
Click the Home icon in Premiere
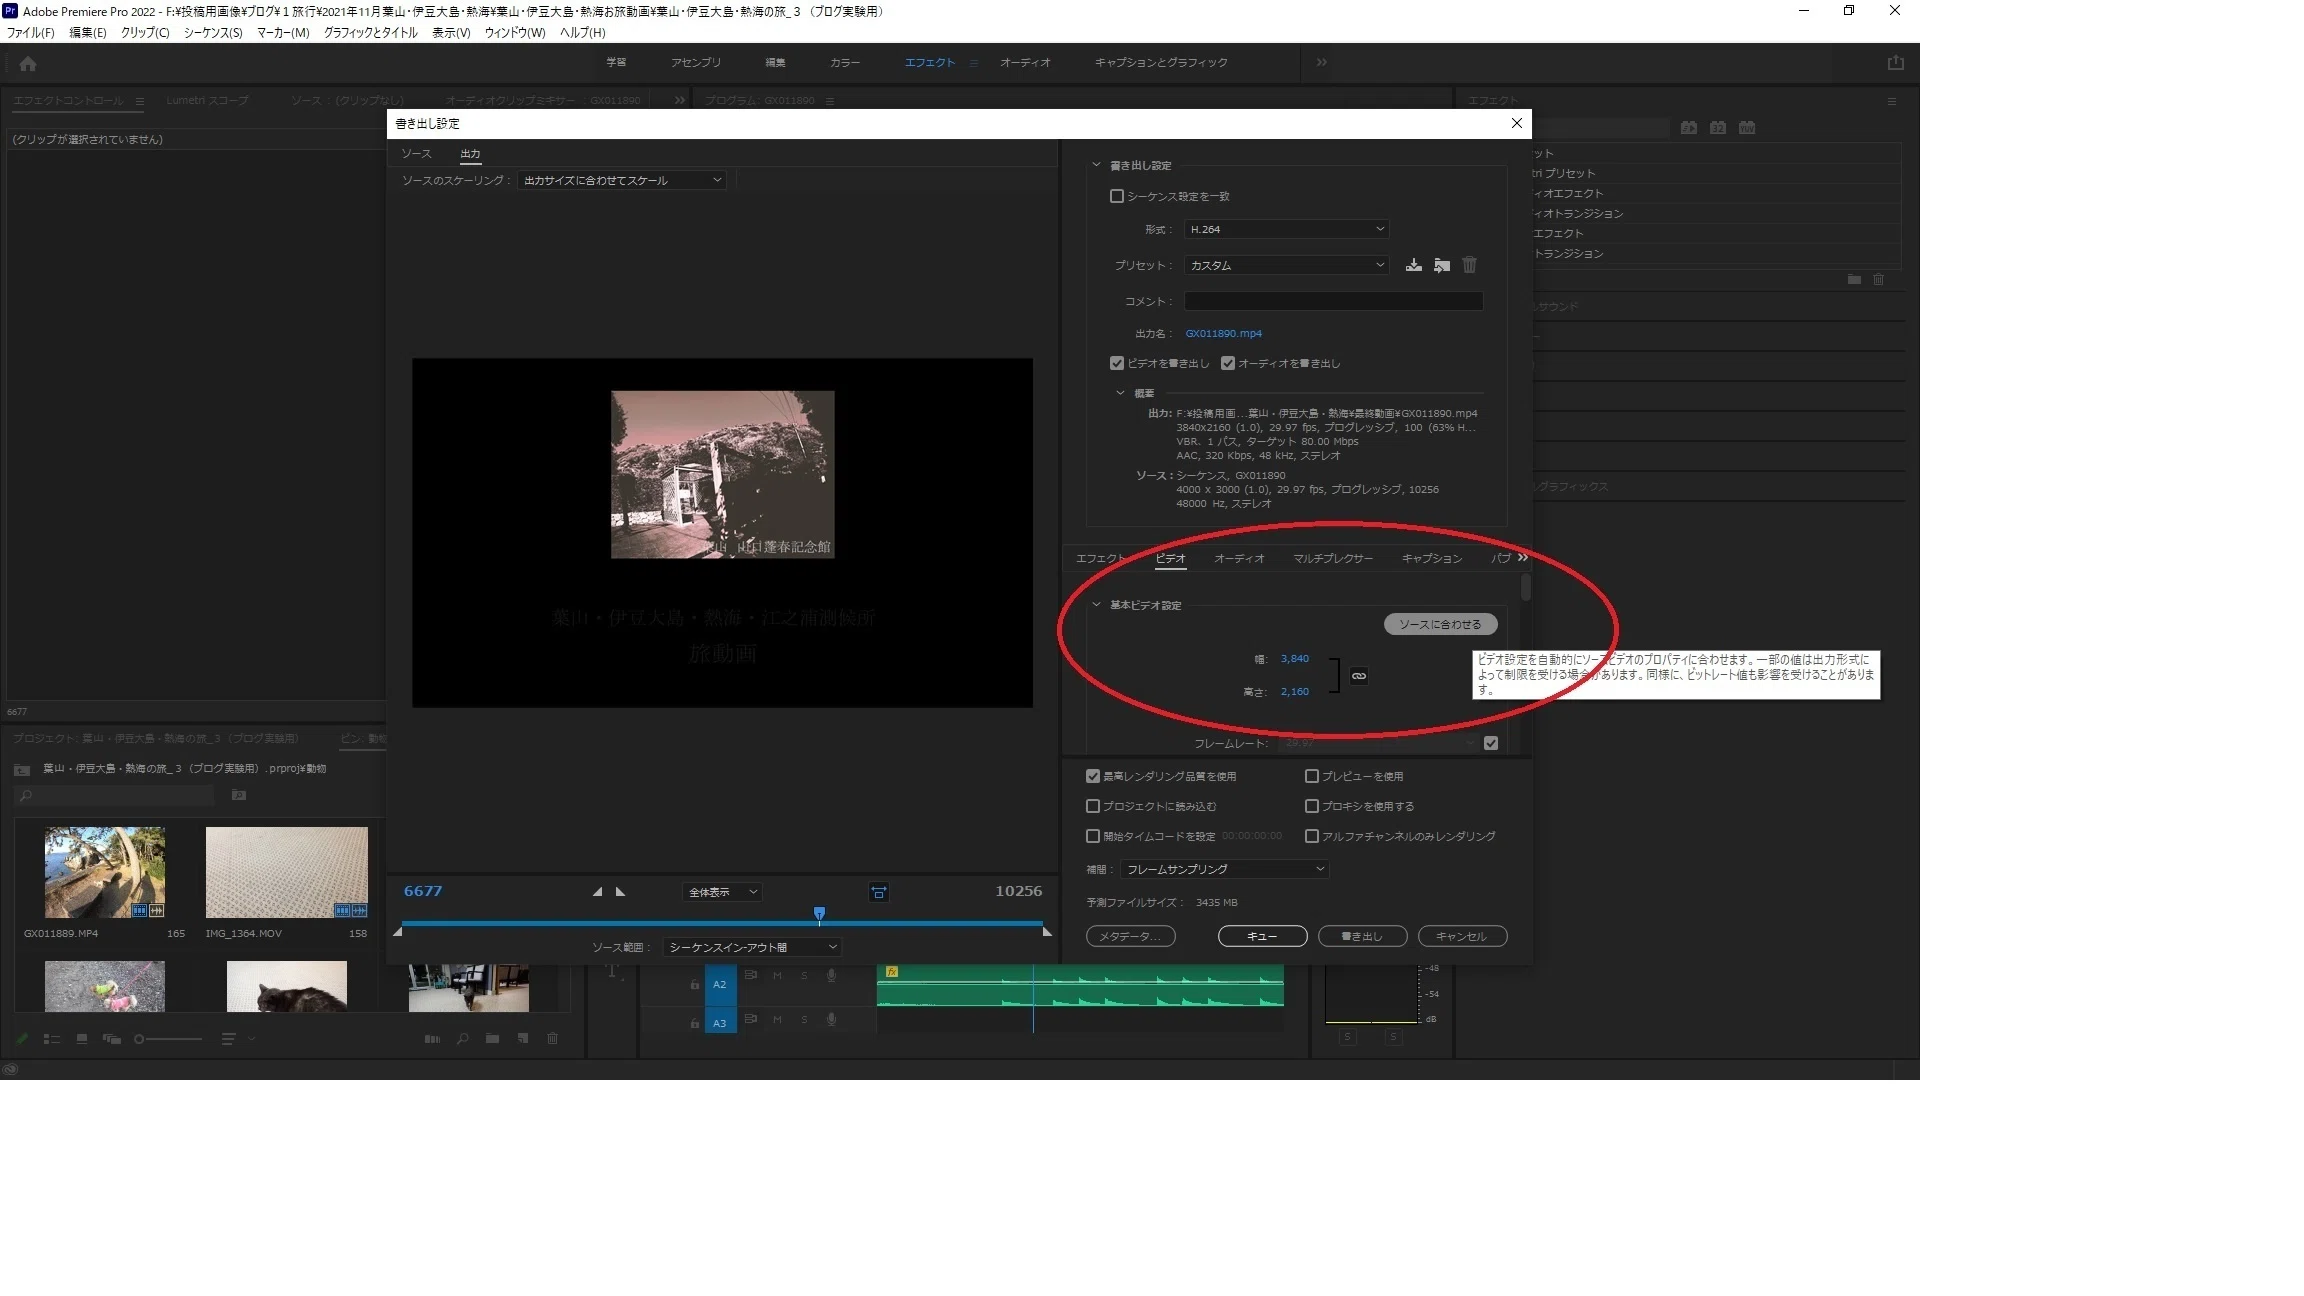(28, 63)
